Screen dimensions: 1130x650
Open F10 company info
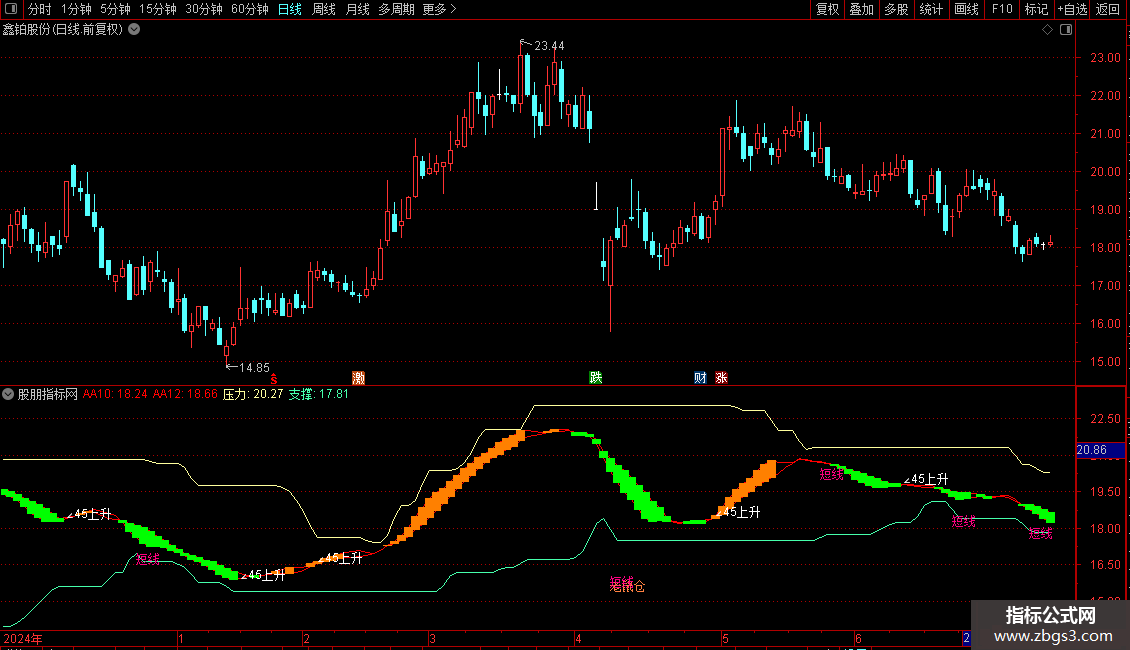(1002, 9)
